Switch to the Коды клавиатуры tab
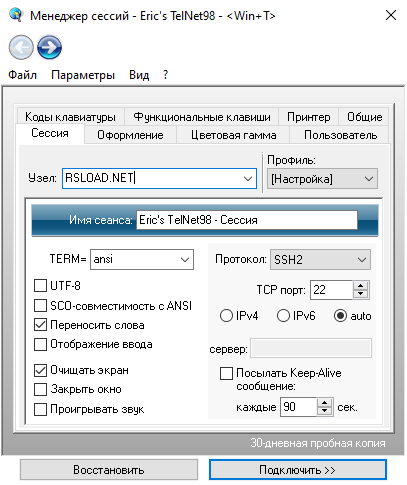This screenshot has width=407, height=485. [70, 117]
